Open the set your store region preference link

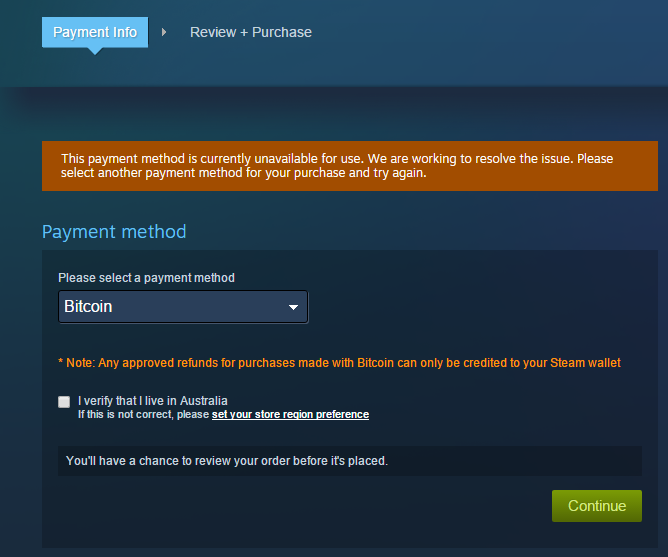click(290, 414)
